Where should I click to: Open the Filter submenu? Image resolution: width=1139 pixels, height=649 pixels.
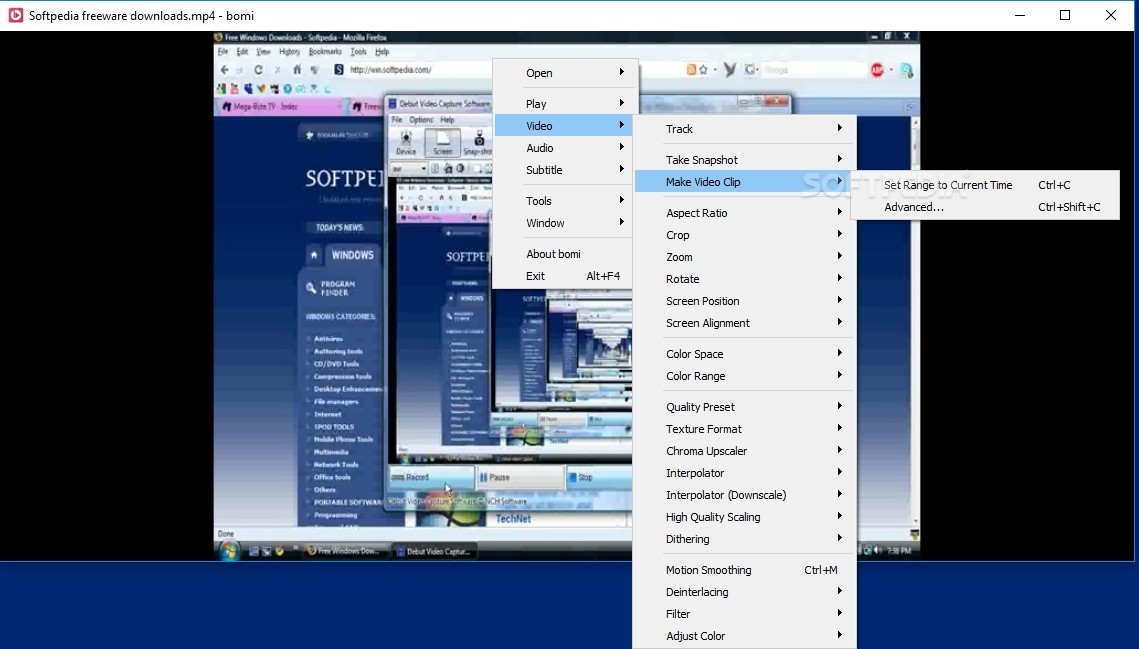(x=745, y=614)
